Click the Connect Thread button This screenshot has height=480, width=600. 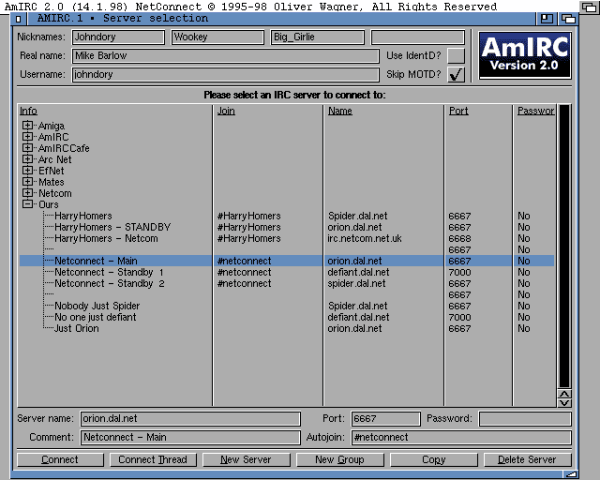[153, 459]
